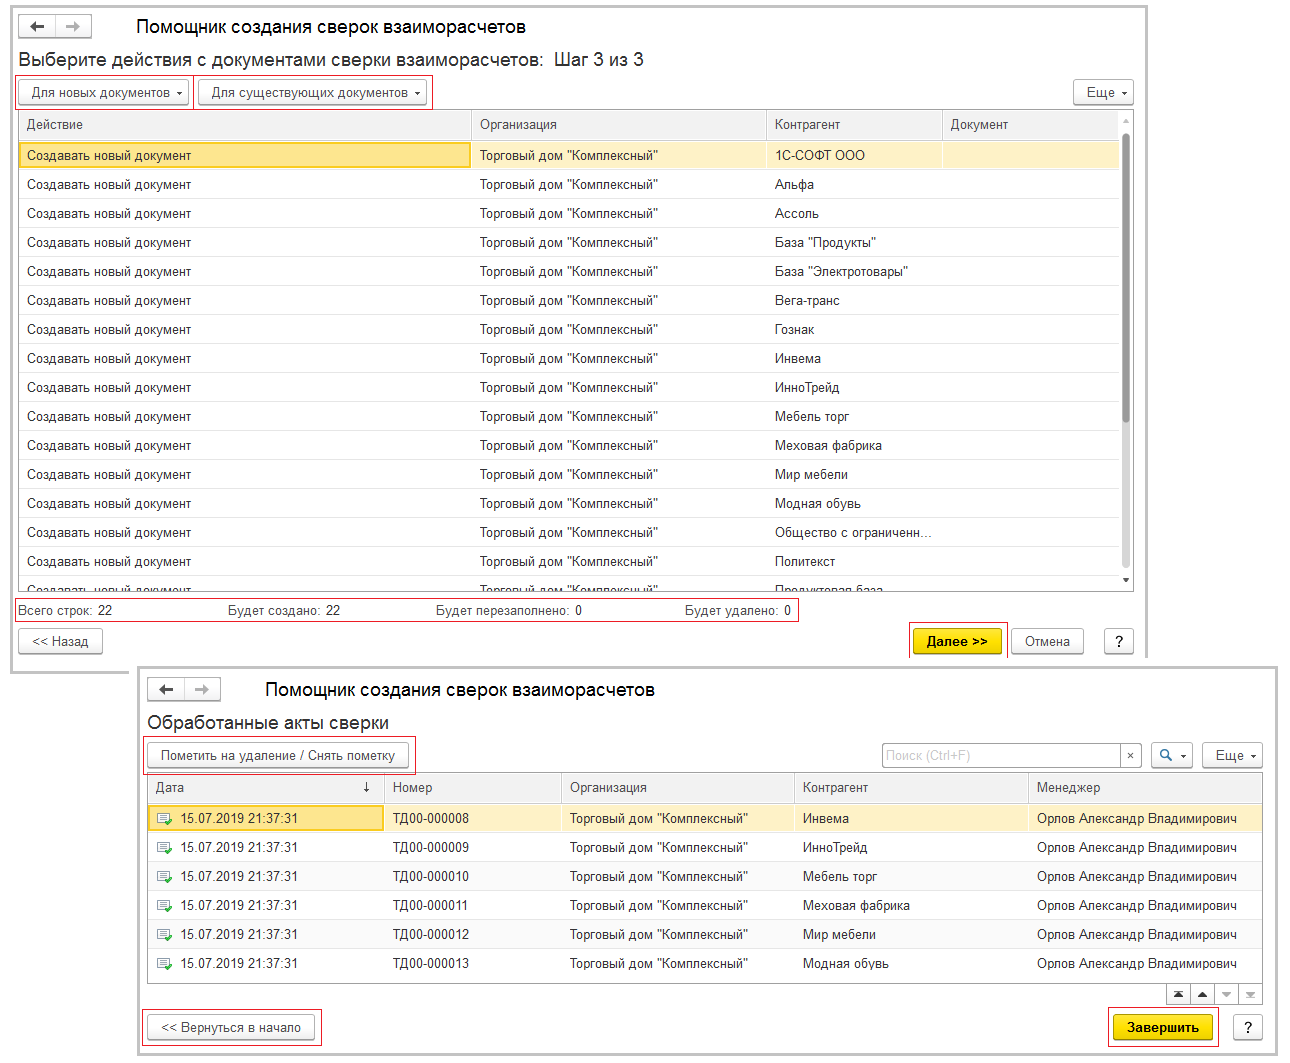
Task: Click "Пометить на удаление / Снять пометку"
Action: tap(278, 756)
